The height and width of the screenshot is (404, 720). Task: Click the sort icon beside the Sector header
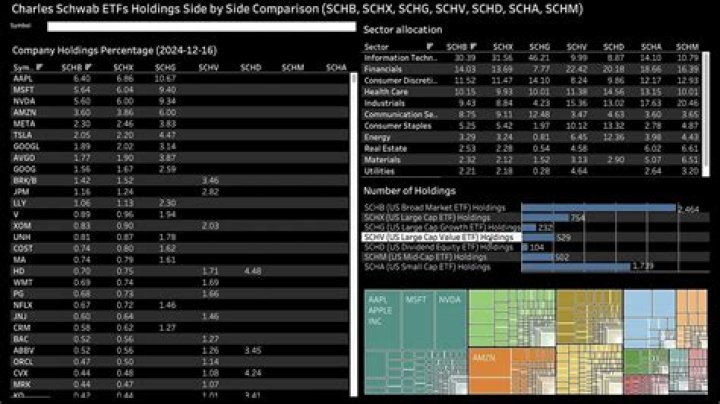(x=430, y=46)
